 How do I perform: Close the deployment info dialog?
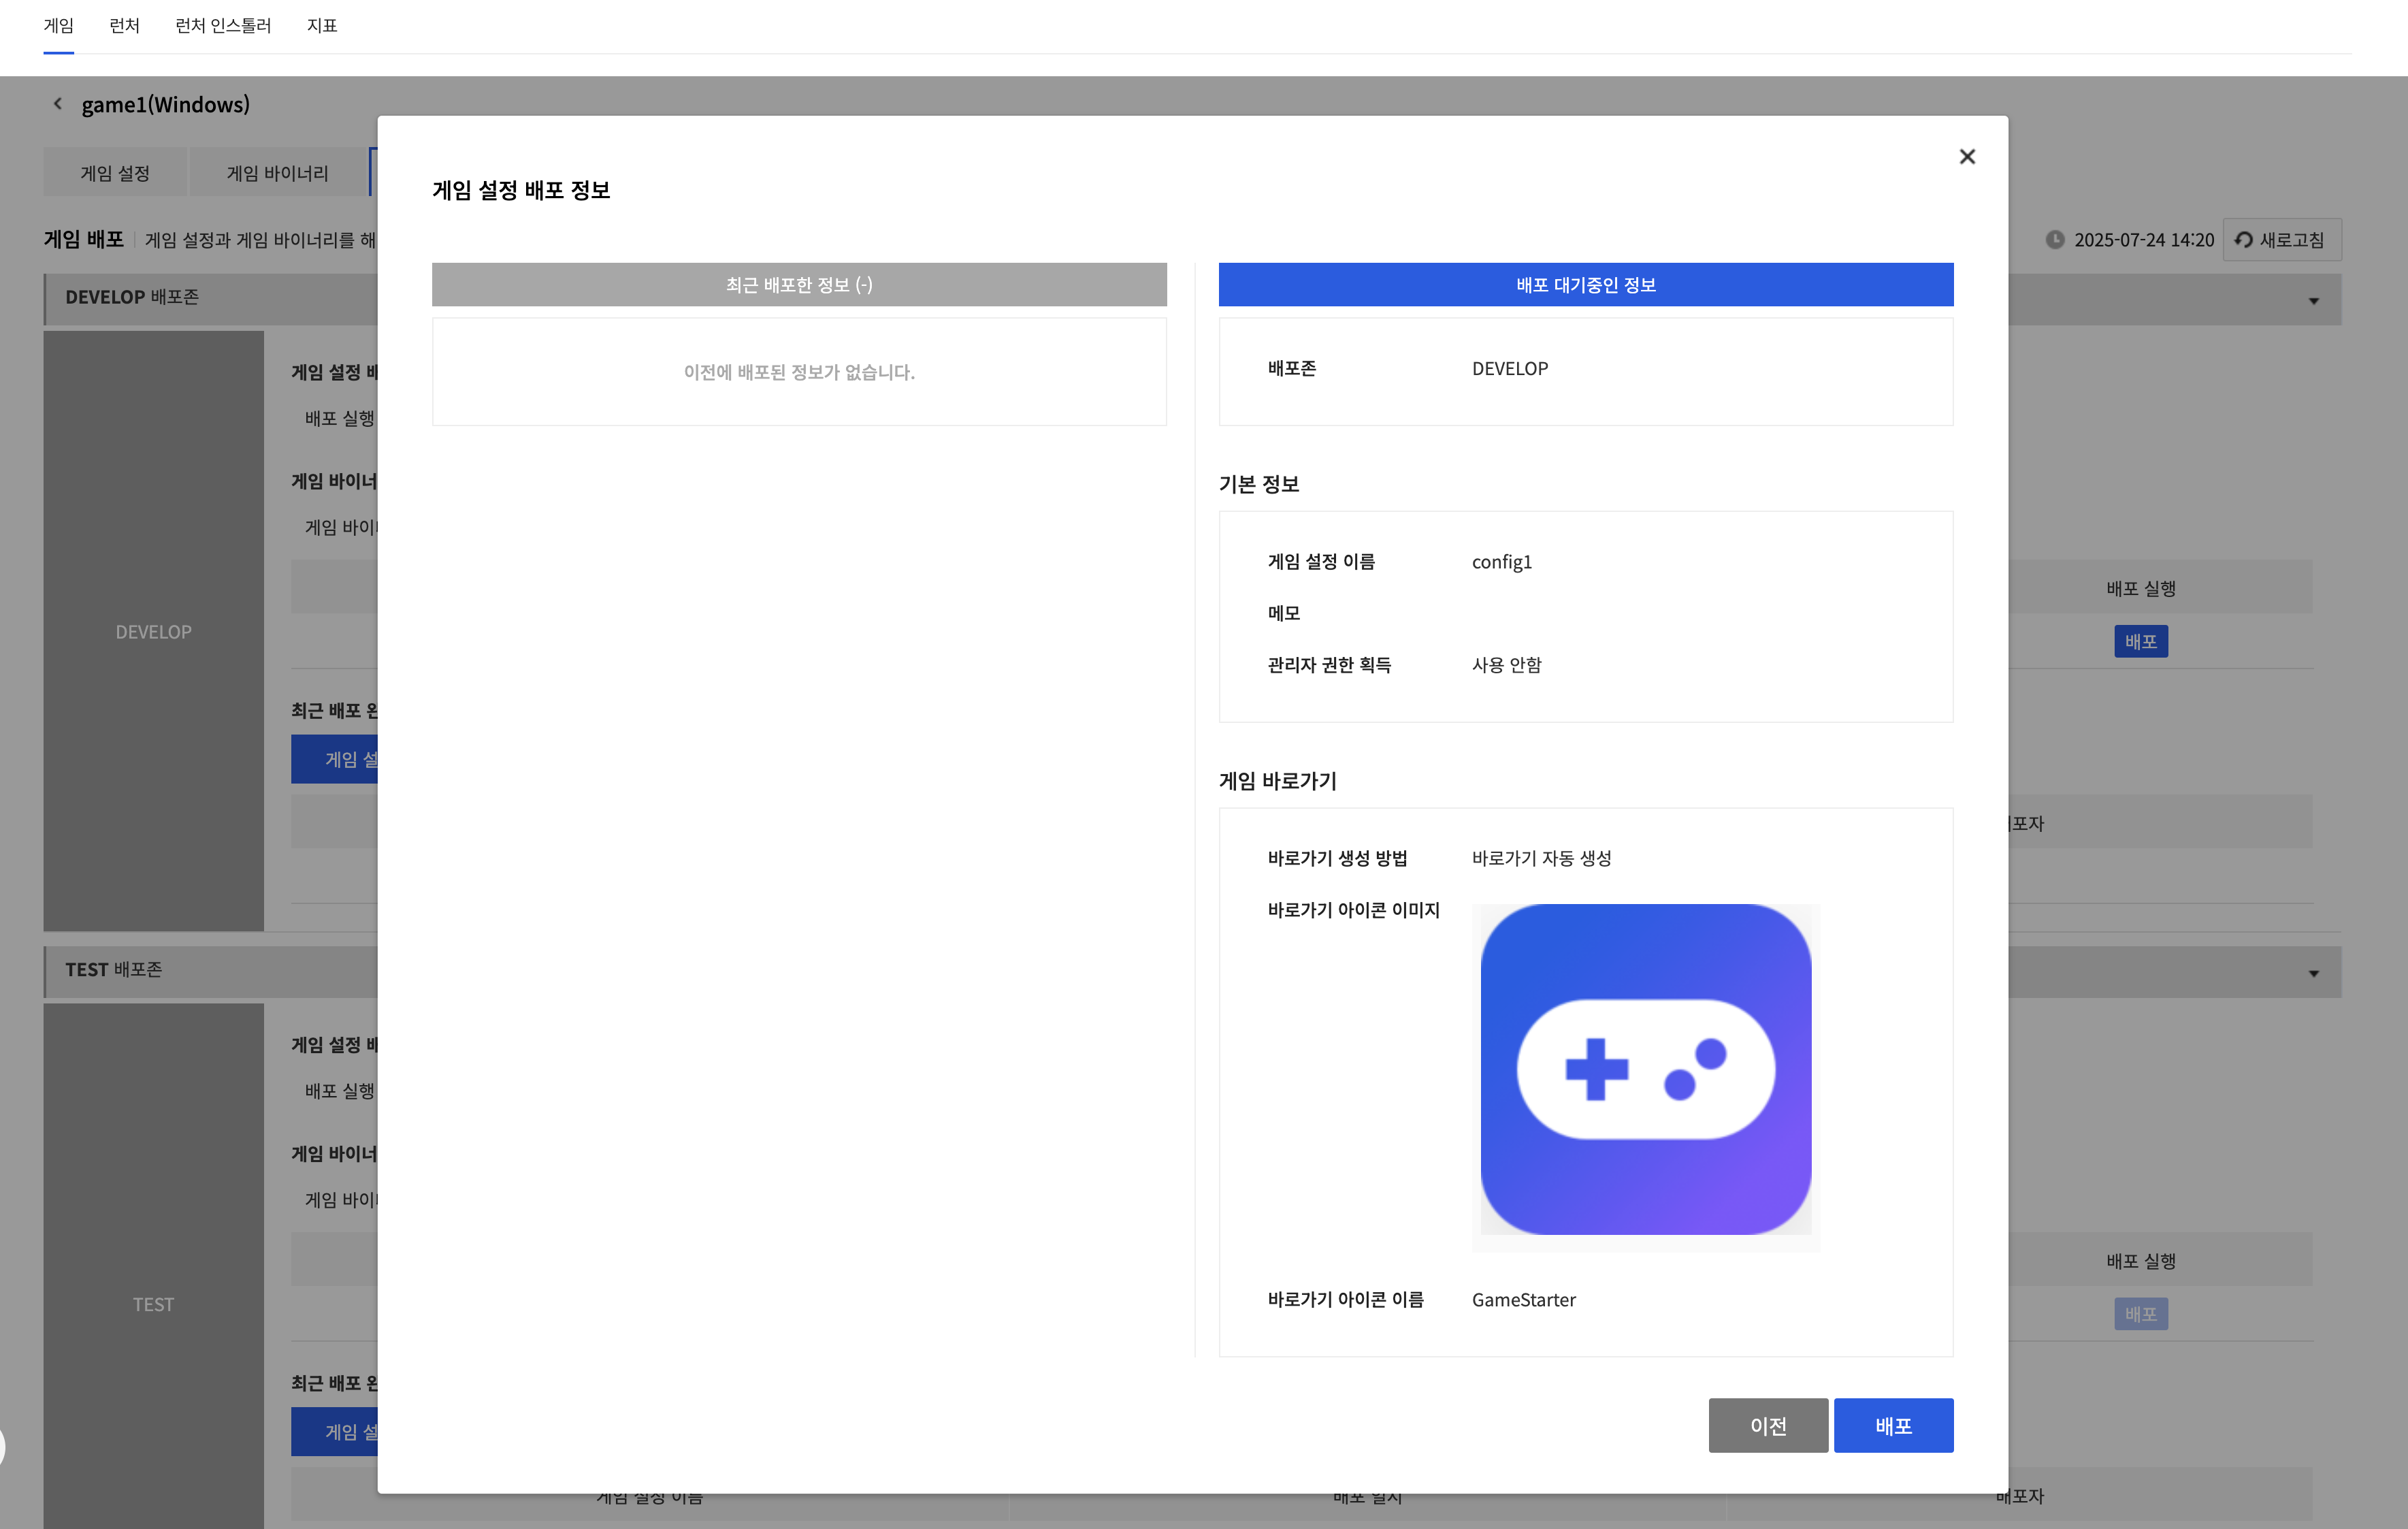[x=1966, y=157]
